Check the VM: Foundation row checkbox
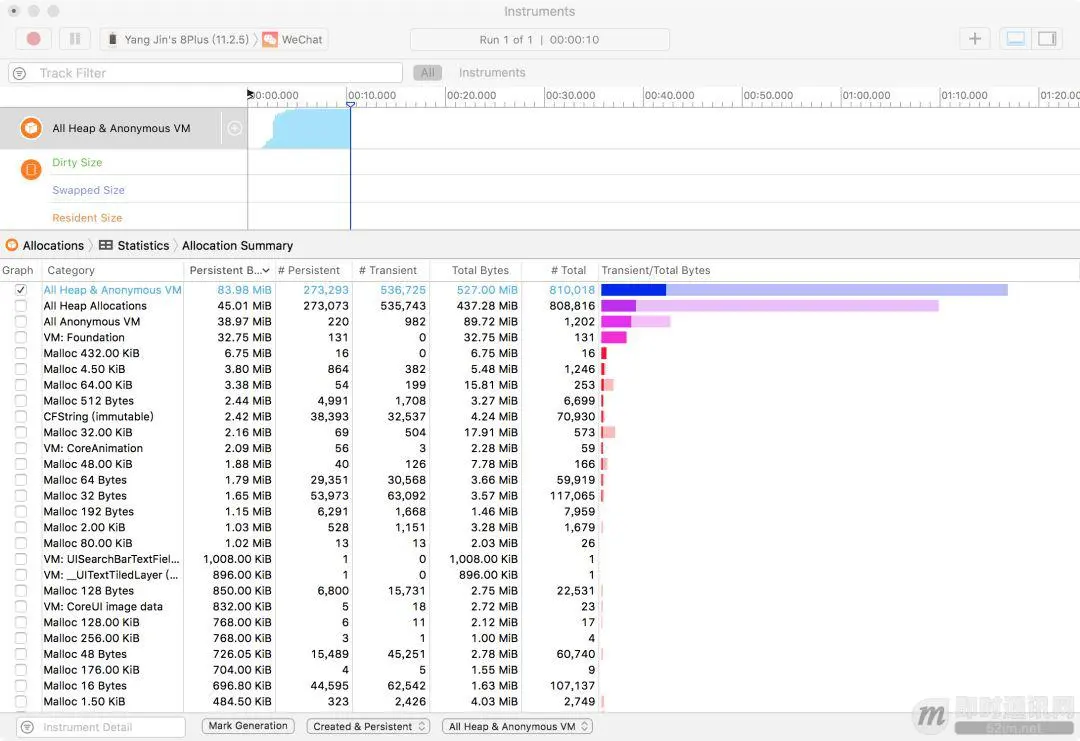This screenshot has height=741, width=1080. (x=21, y=337)
